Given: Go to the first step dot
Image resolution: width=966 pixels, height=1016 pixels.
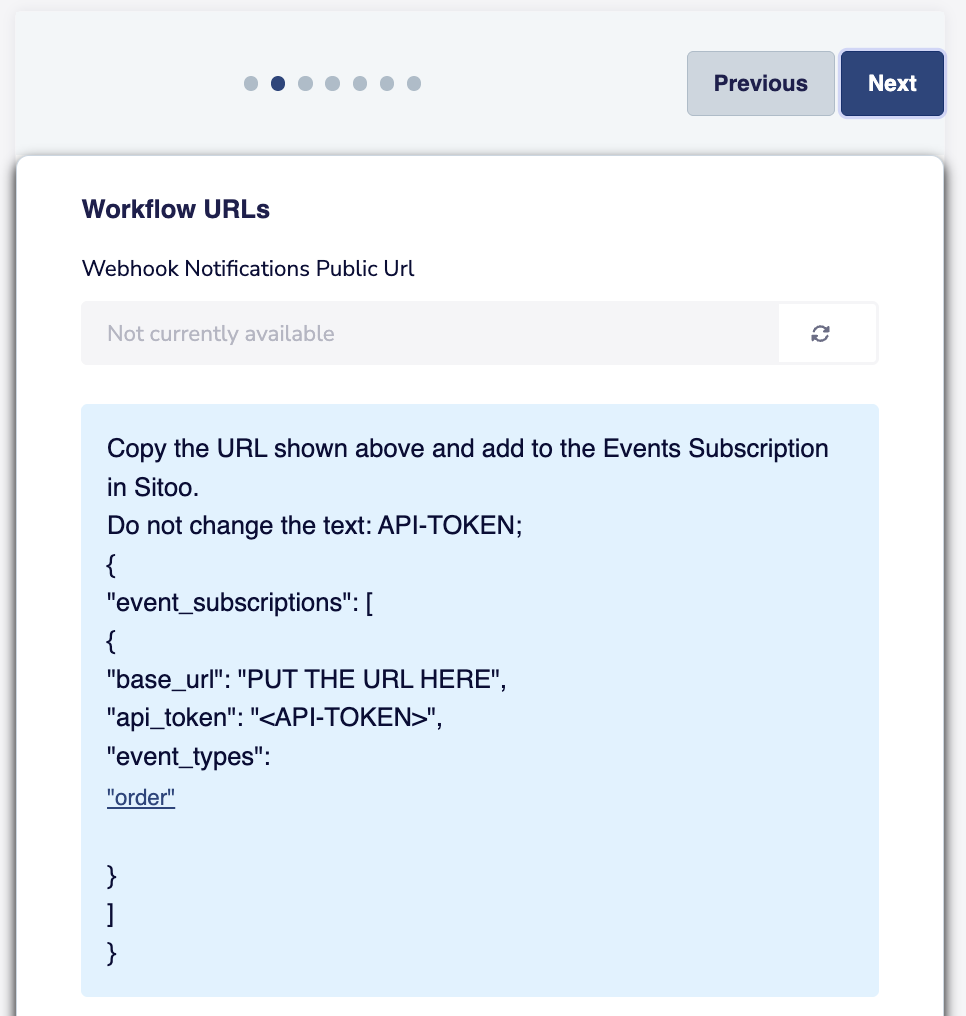Looking at the screenshot, I should (251, 84).
